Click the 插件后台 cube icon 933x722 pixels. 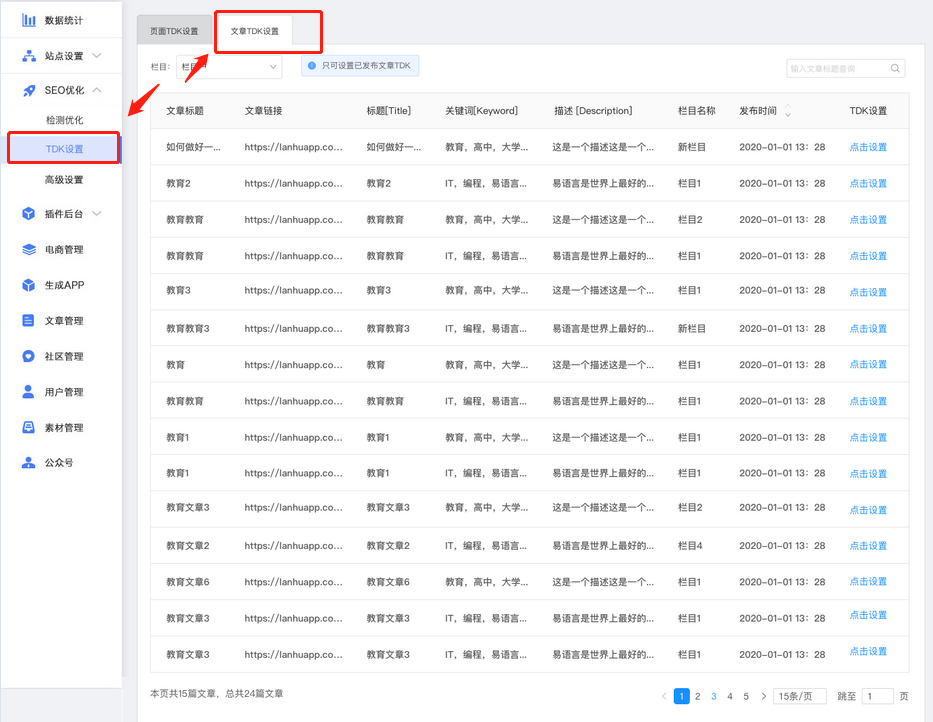[x=29, y=214]
